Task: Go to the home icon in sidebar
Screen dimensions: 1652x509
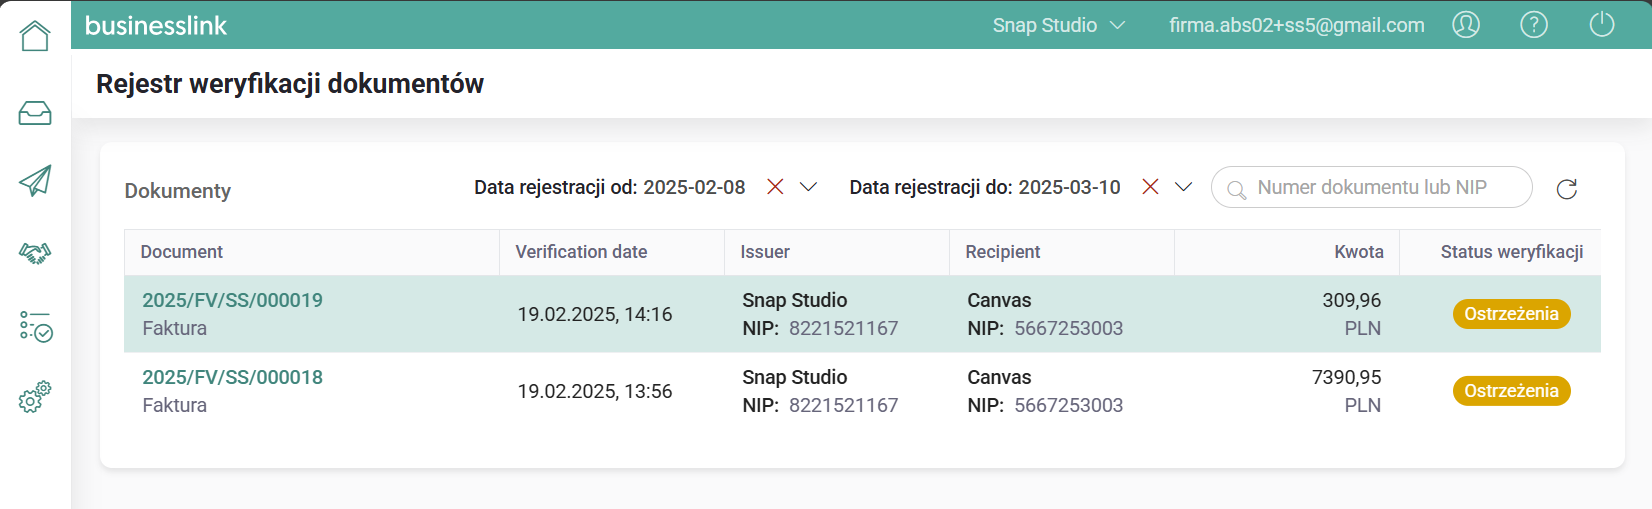Action: [x=35, y=36]
